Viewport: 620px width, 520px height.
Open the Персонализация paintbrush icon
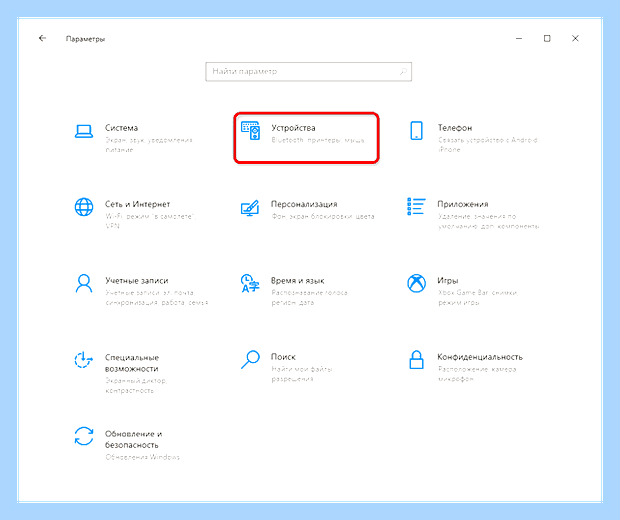[250, 208]
